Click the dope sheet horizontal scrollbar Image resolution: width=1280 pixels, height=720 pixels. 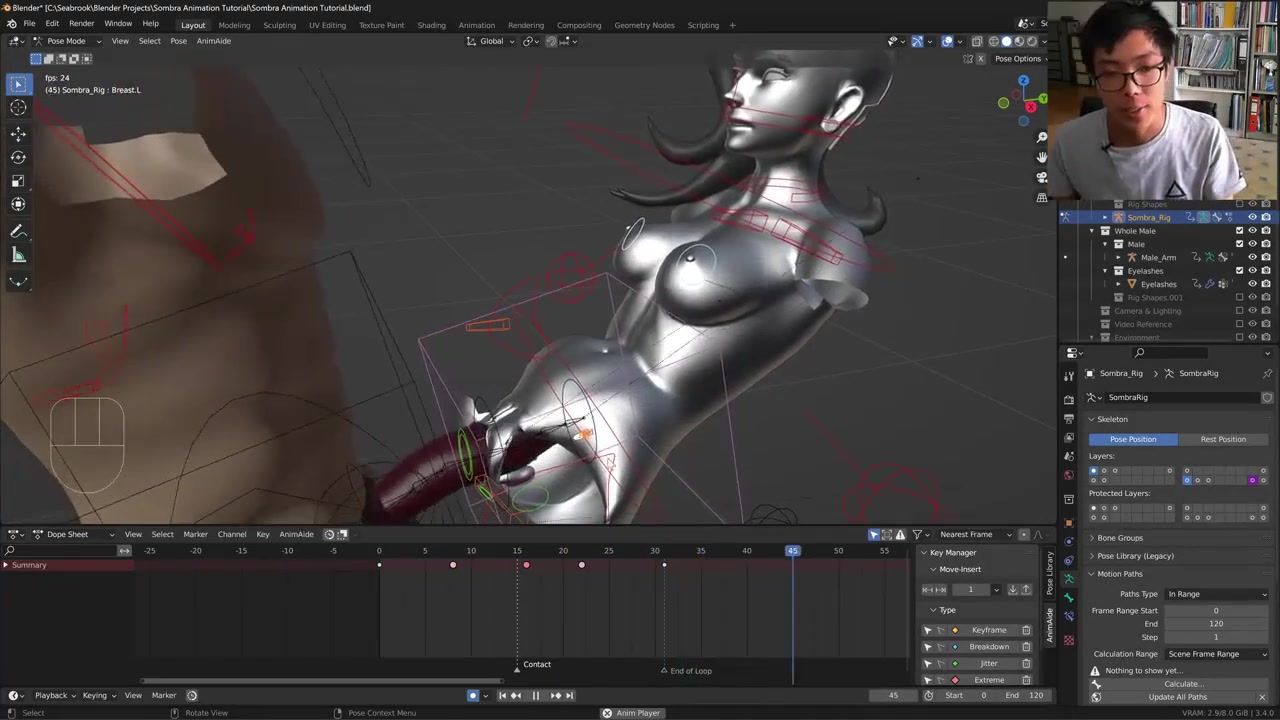point(320,681)
